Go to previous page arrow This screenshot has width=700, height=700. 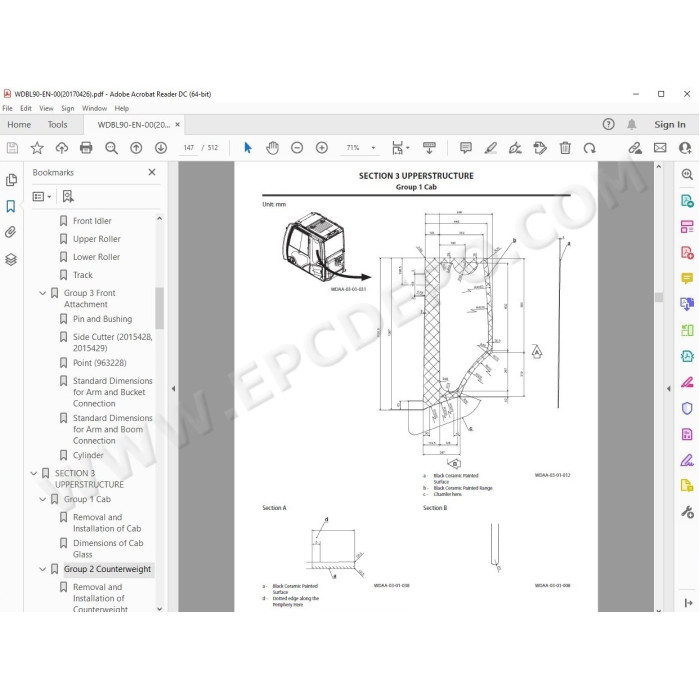click(136, 148)
